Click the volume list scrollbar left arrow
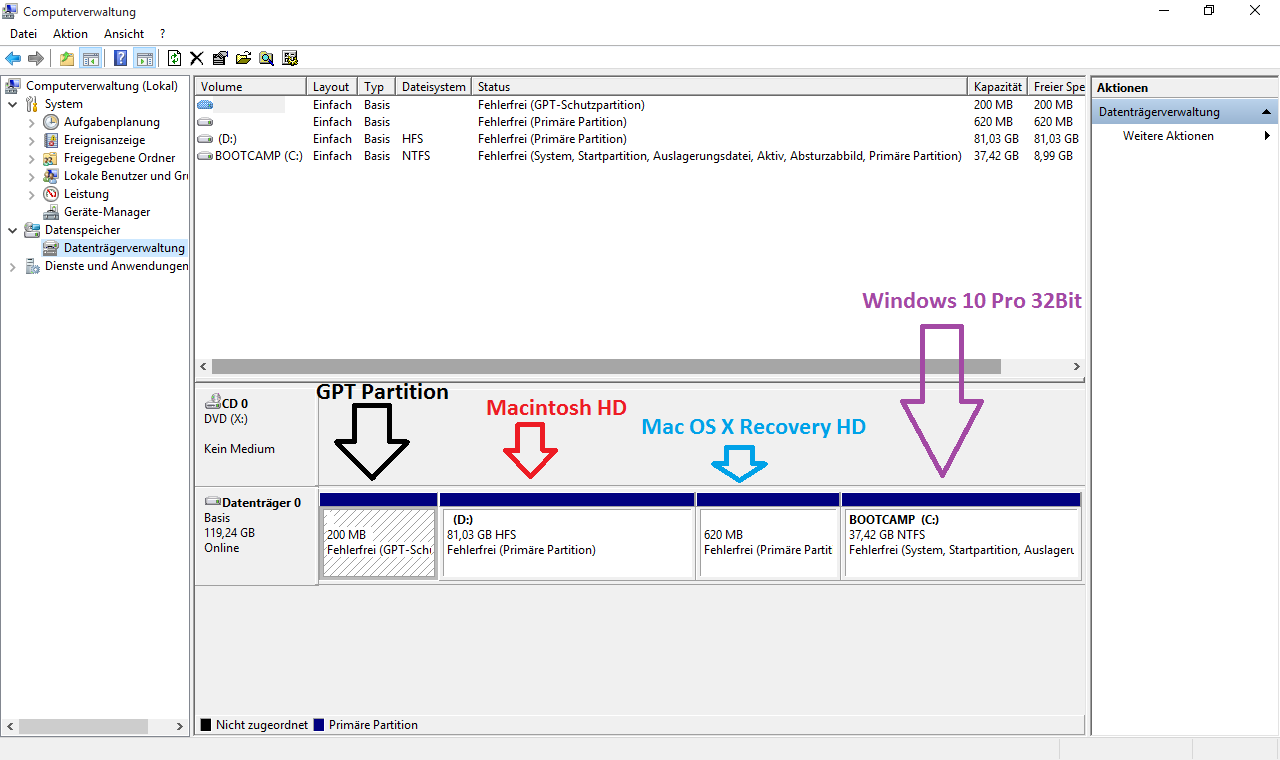Image resolution: width=1280 pixels, height=760 pixels. (x=204, y=367)
